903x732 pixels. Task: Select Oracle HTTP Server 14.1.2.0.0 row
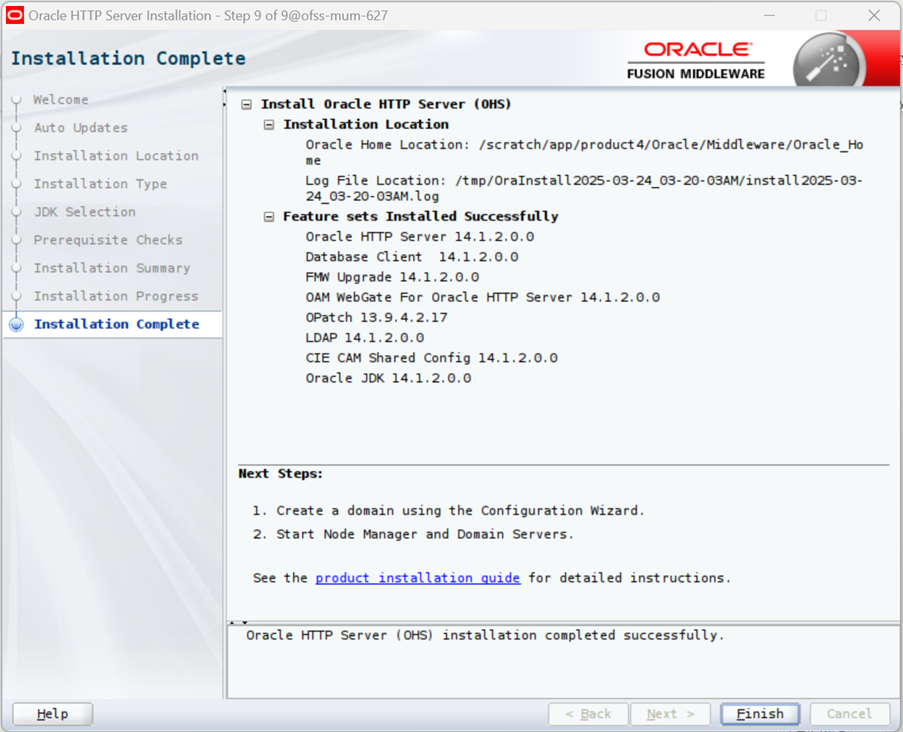(x=419, y=237)
